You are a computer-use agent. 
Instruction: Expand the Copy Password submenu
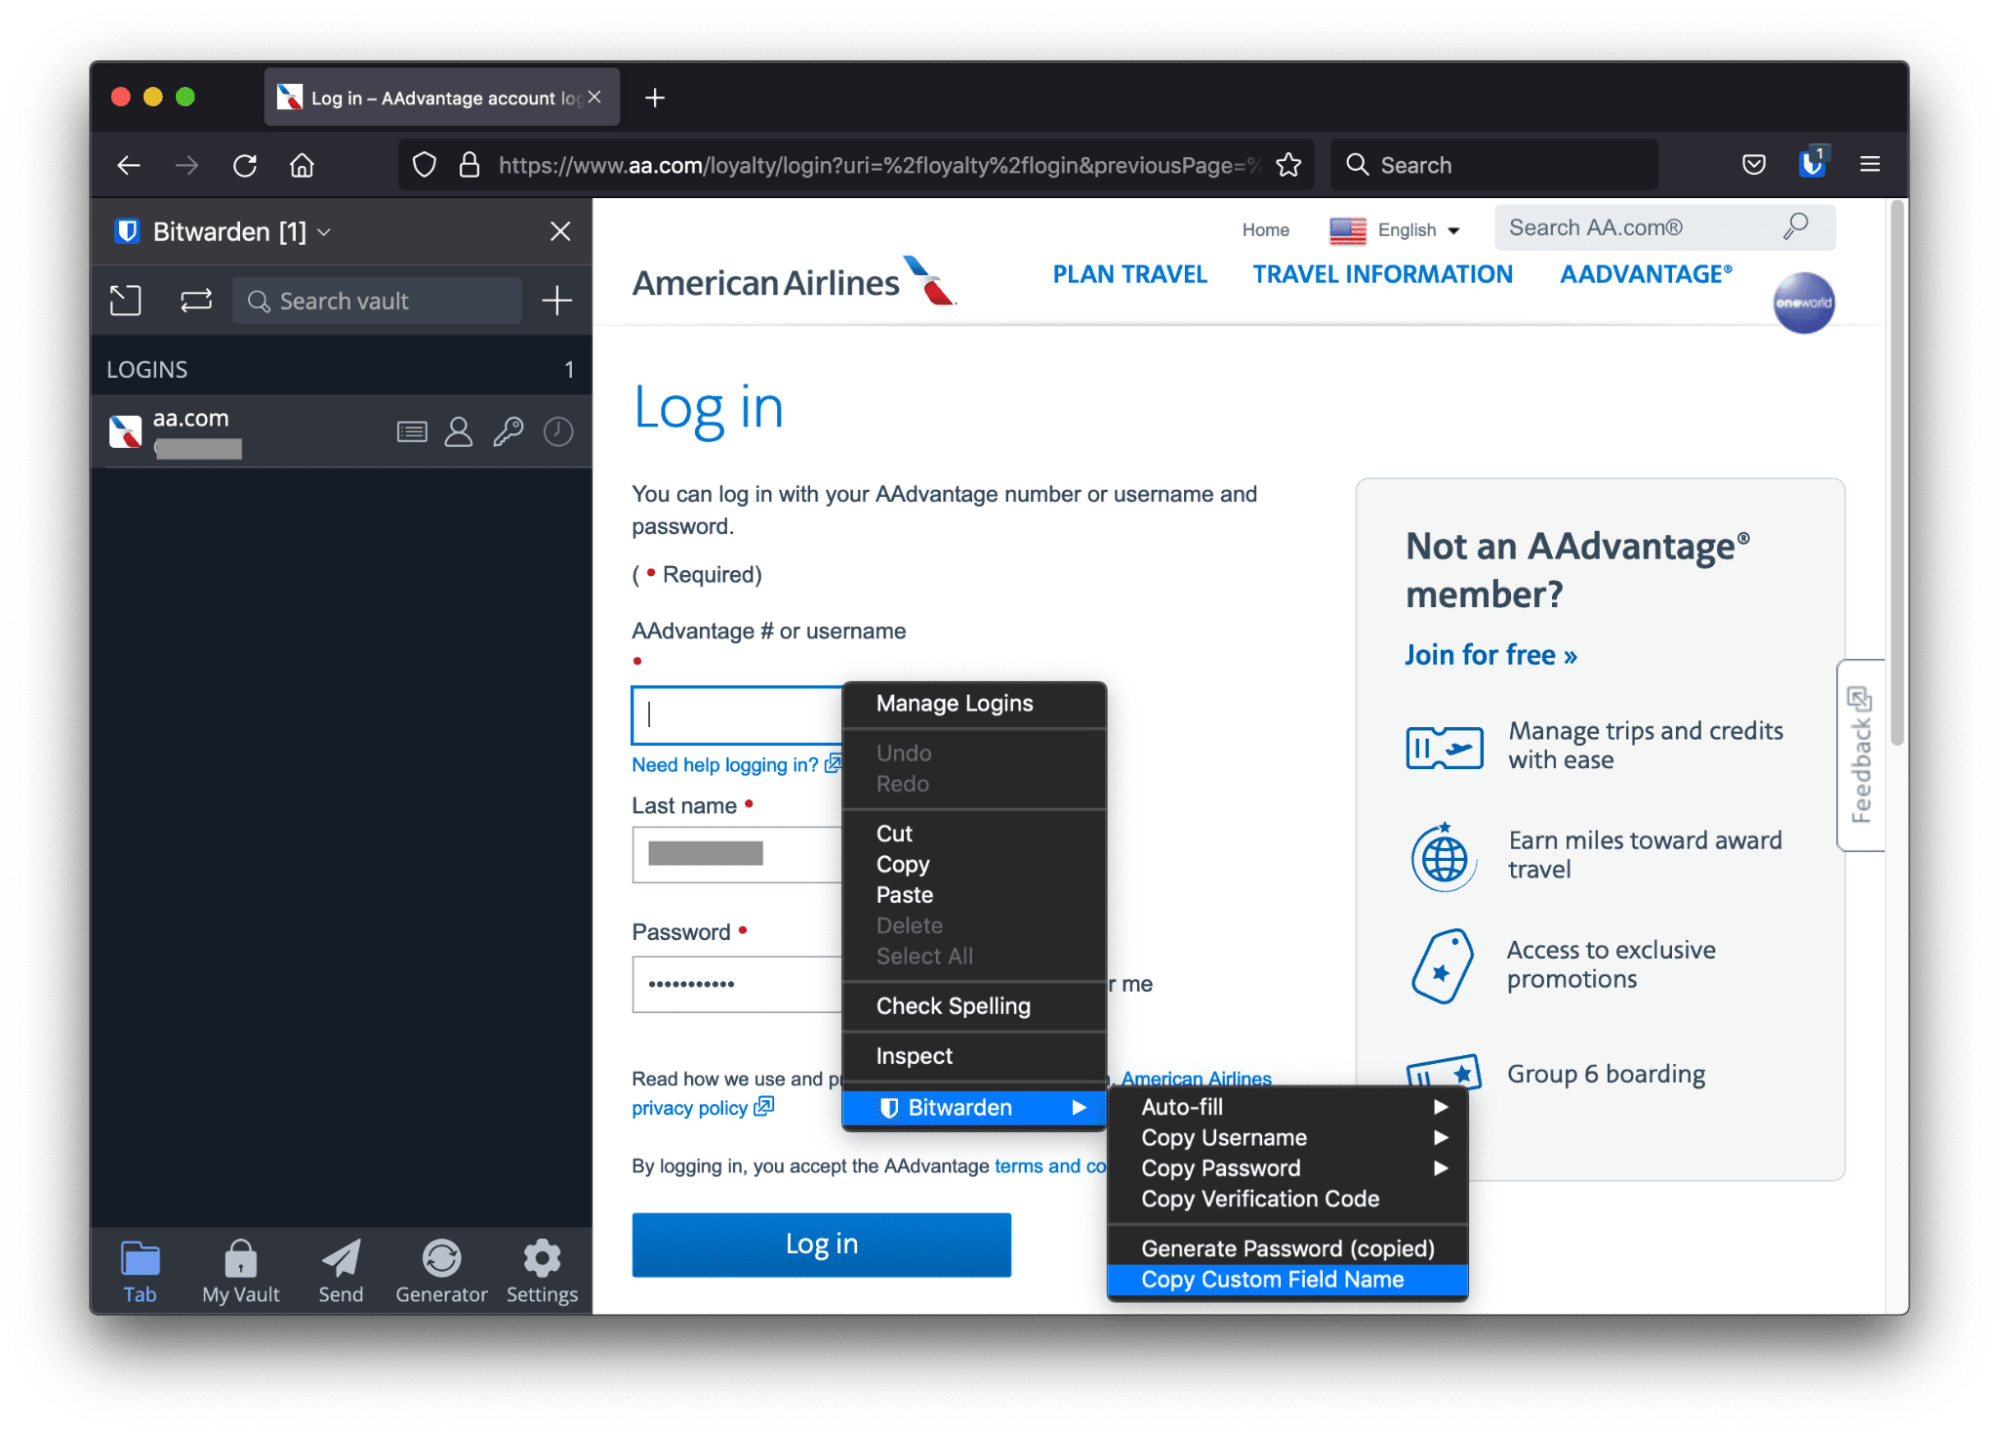coord(1288,1168)
